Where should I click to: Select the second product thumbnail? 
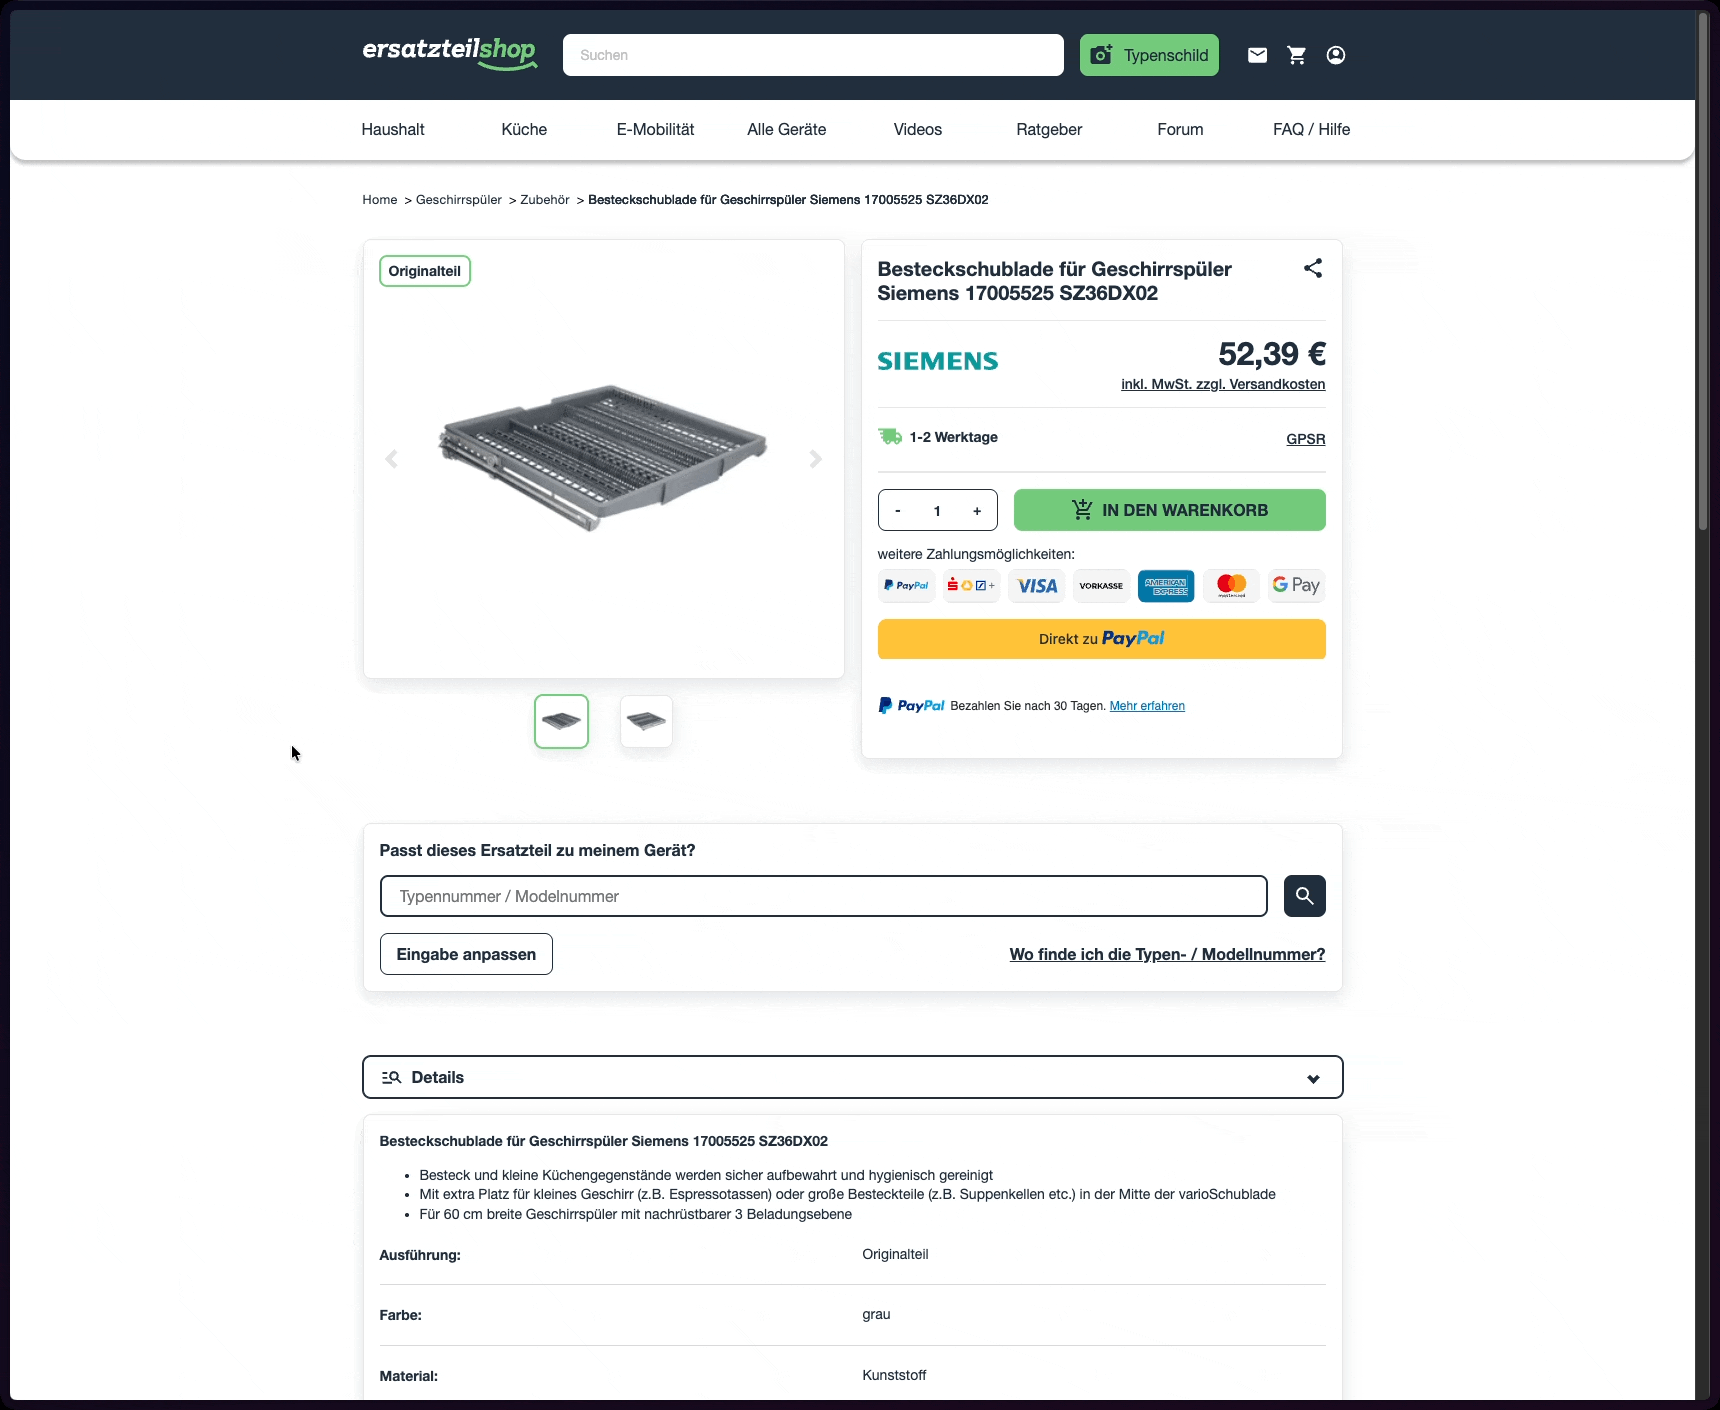point(646,721)
